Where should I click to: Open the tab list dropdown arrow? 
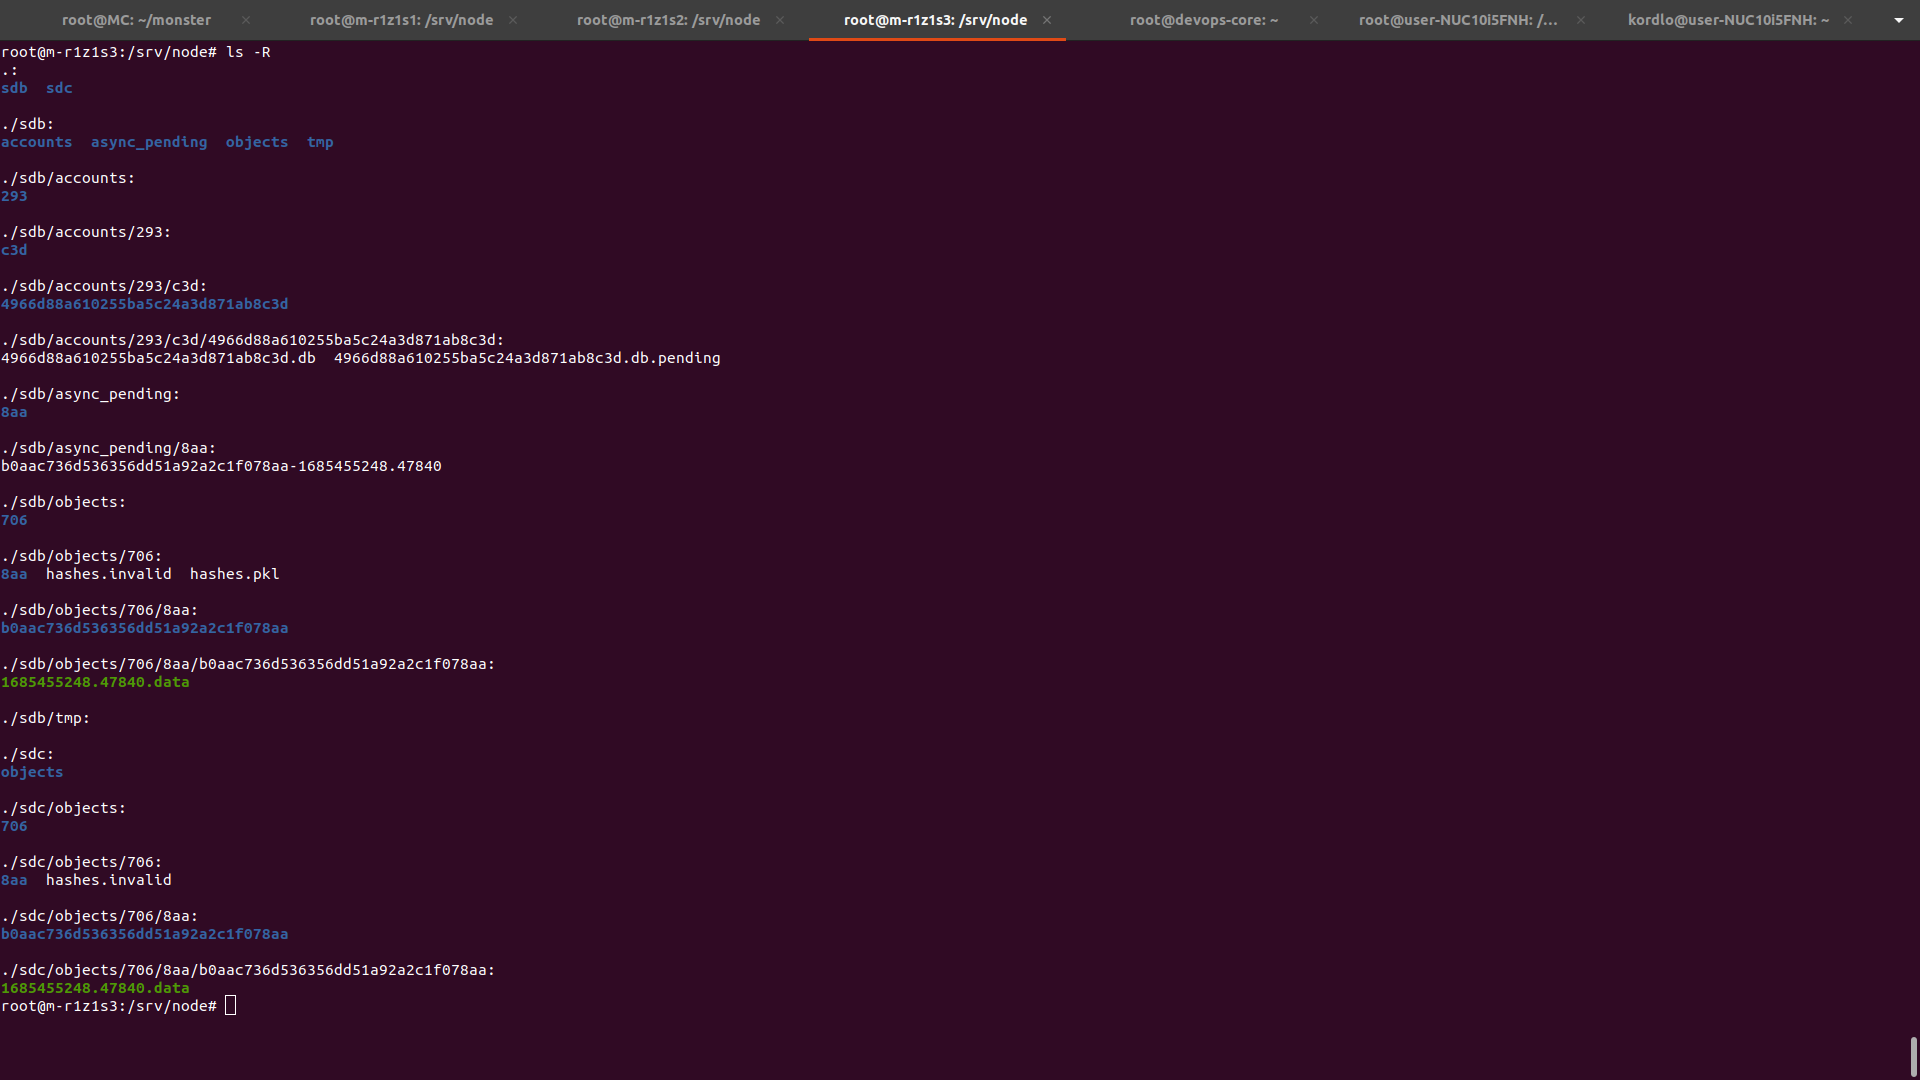point(1898,20)
